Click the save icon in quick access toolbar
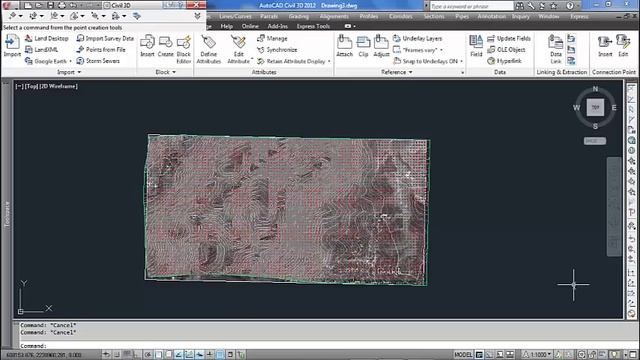Image resolution: width=640 pixels, height=360 pixels. point(50,5)
